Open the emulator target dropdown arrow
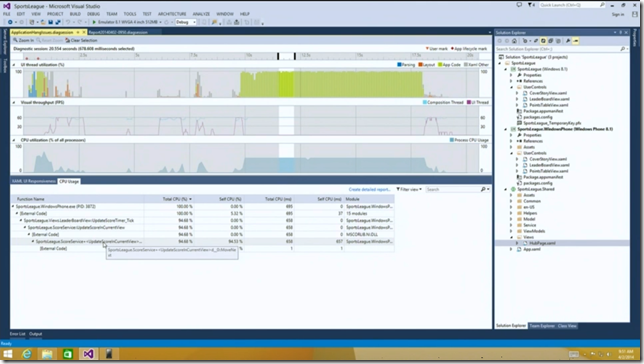Screen dimensions: 644x364 161,22
